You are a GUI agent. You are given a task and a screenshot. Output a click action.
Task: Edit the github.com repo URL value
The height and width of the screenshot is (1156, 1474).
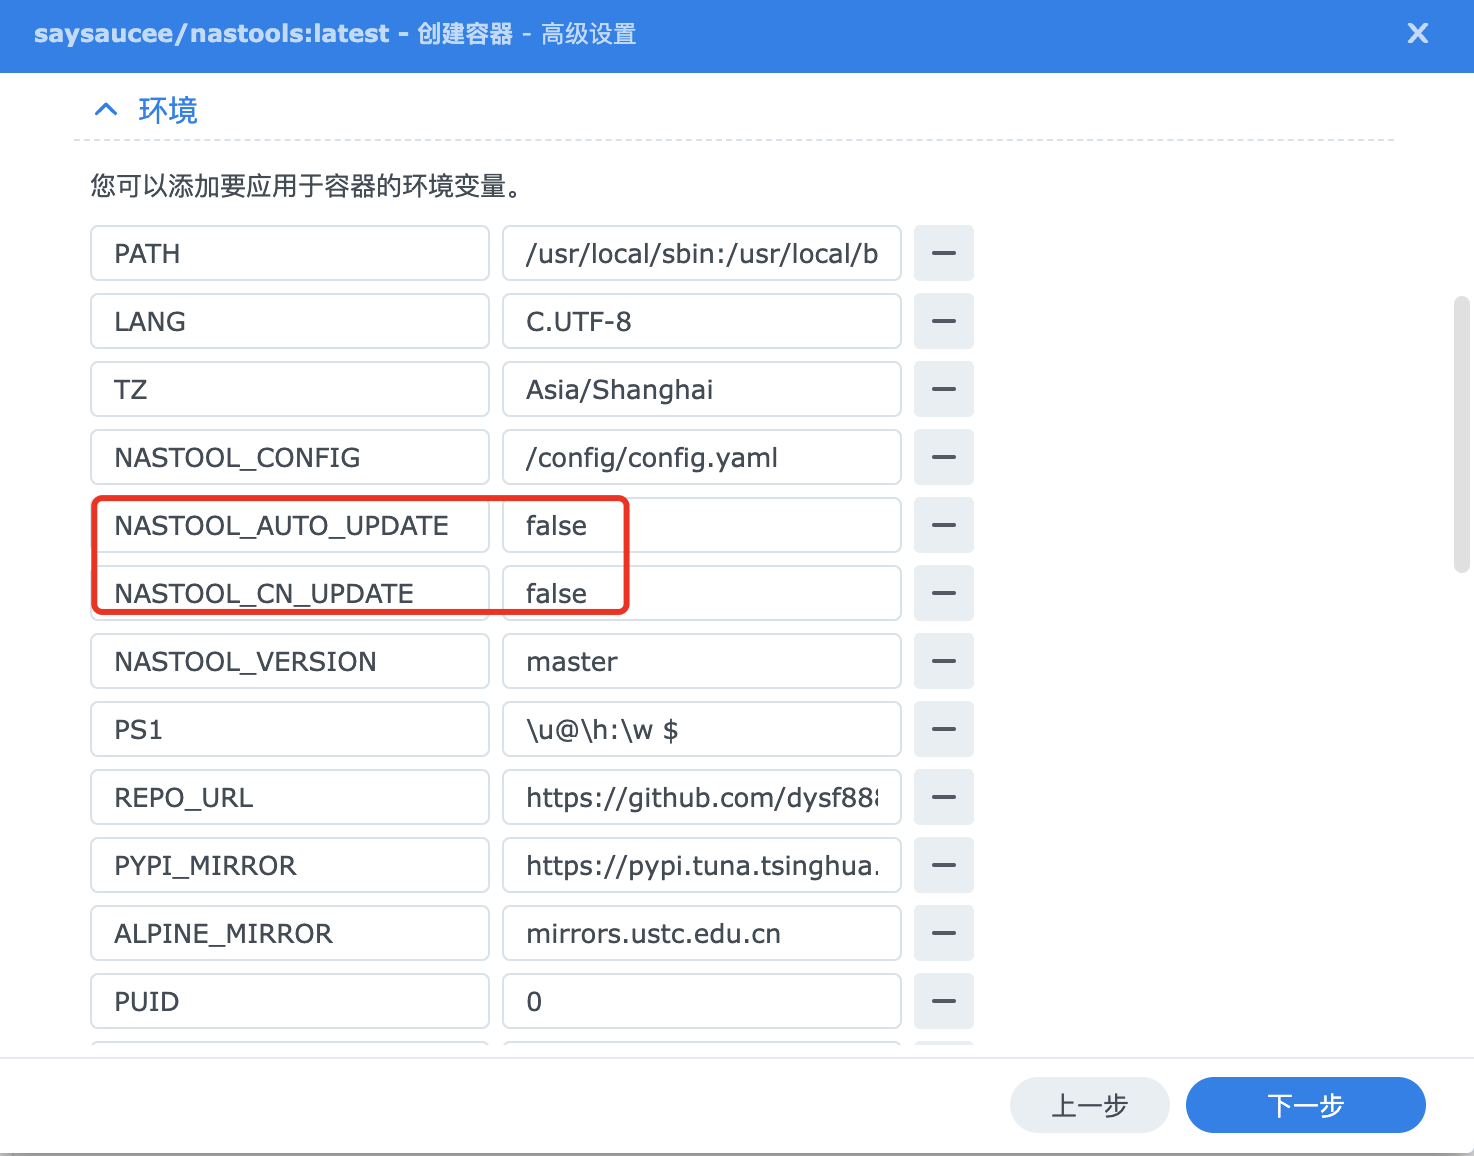702,797
